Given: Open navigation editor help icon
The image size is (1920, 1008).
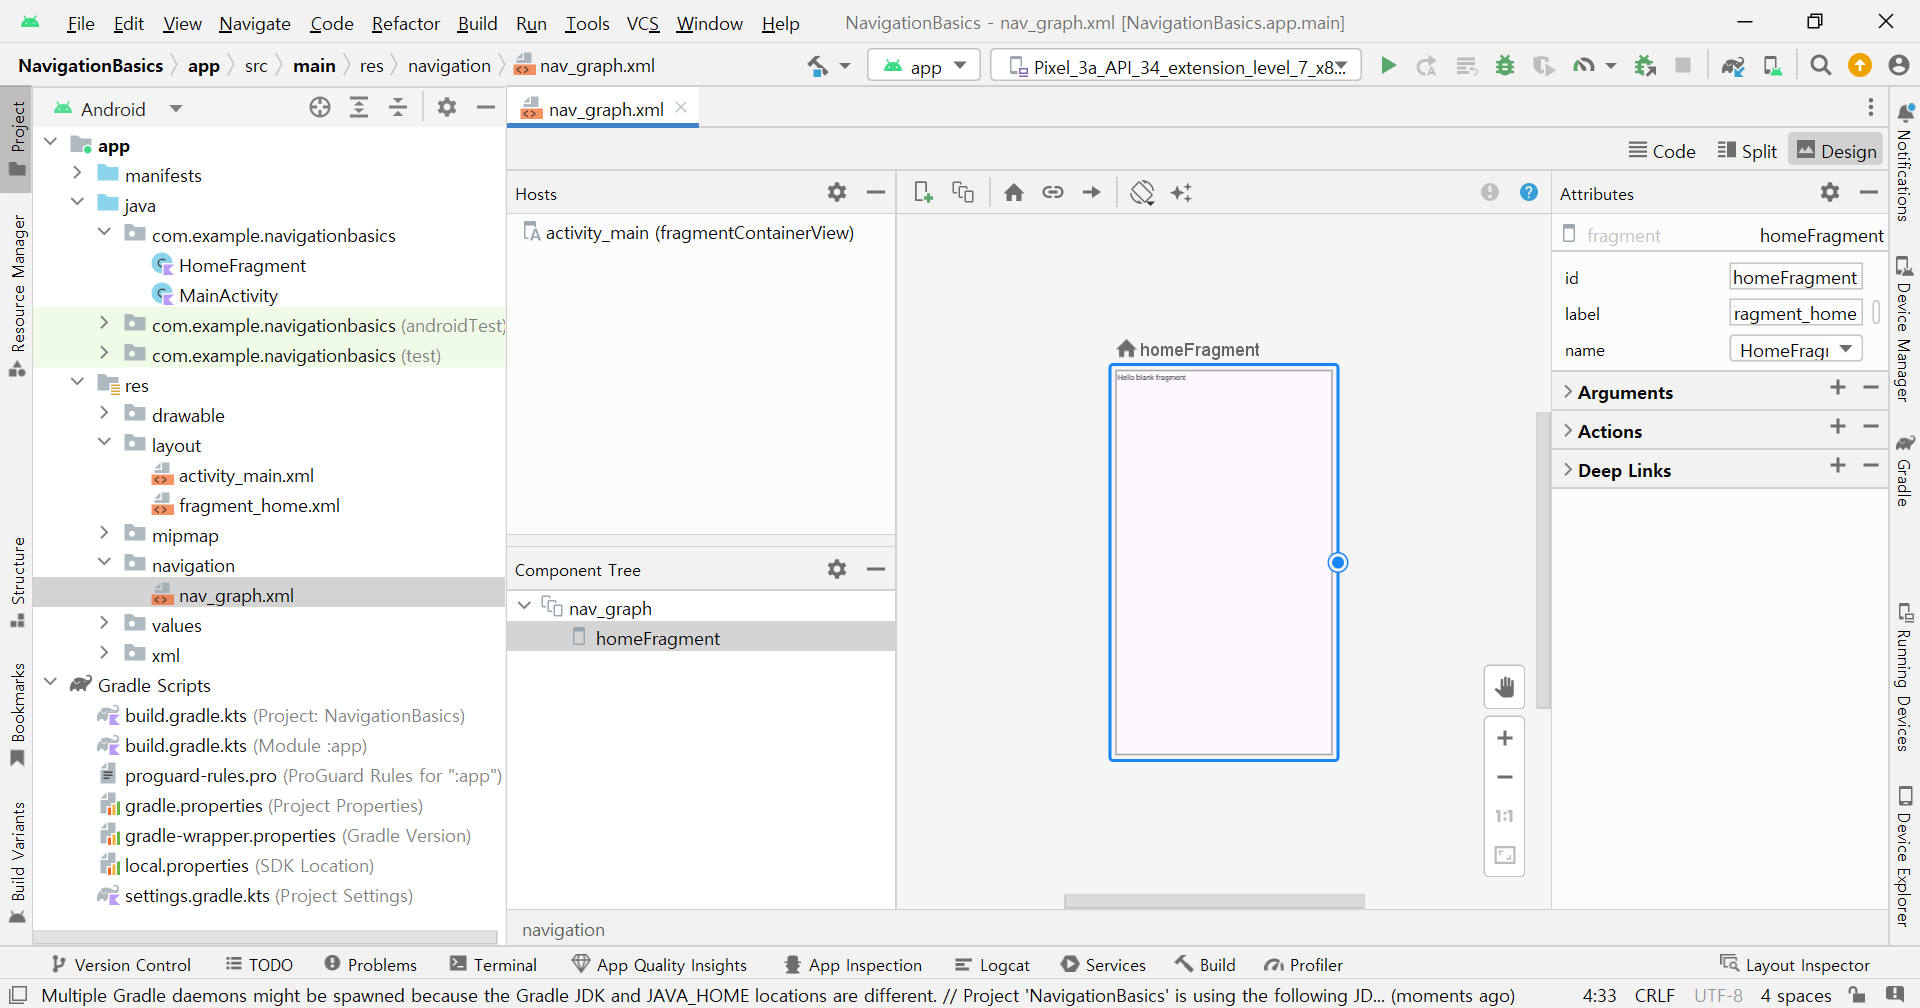Looking at the screenshot, I should click(1529, 192).
